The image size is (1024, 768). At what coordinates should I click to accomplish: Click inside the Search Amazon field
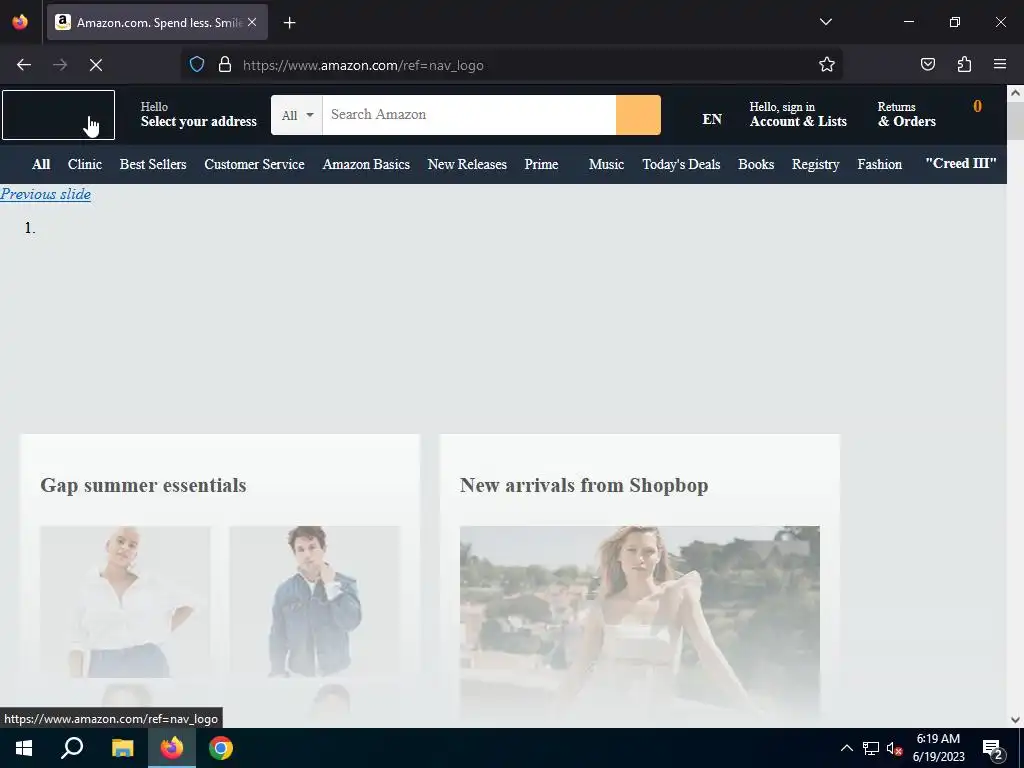pos(469,115)
